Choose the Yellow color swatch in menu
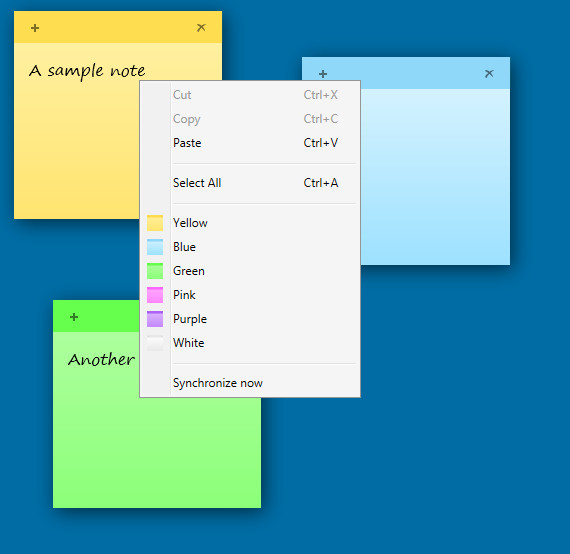570x554 pixels. click(155, 223)
